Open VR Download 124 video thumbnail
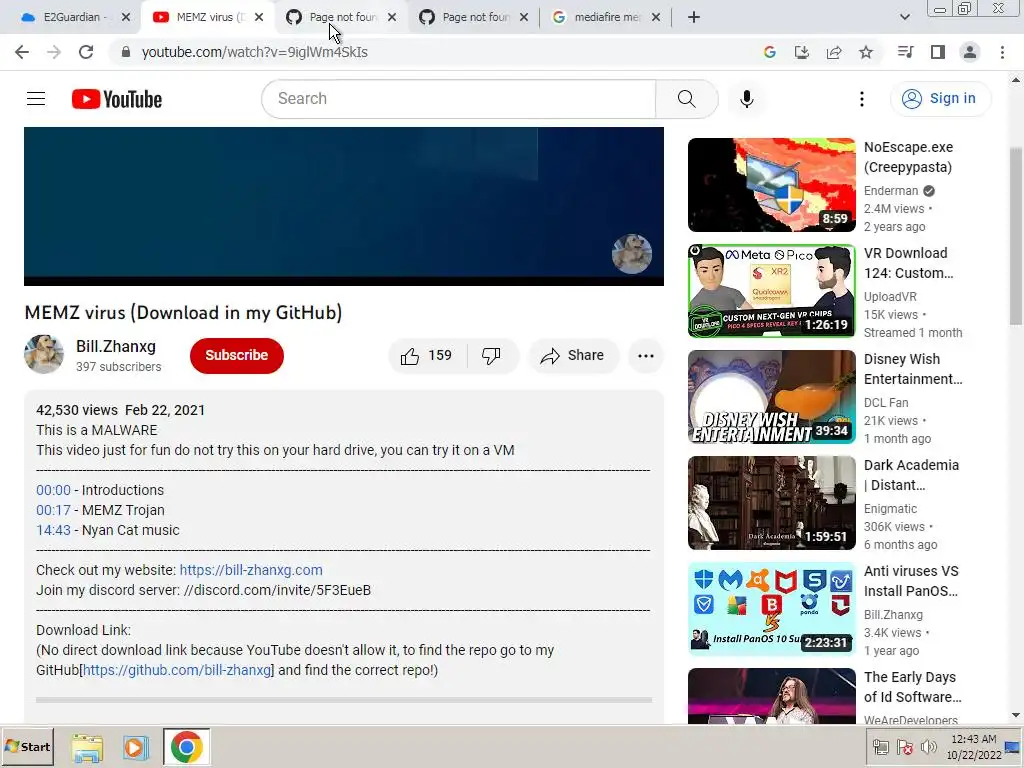The width and height of the screenshot is (1024, 768). (x=771, y=291)
